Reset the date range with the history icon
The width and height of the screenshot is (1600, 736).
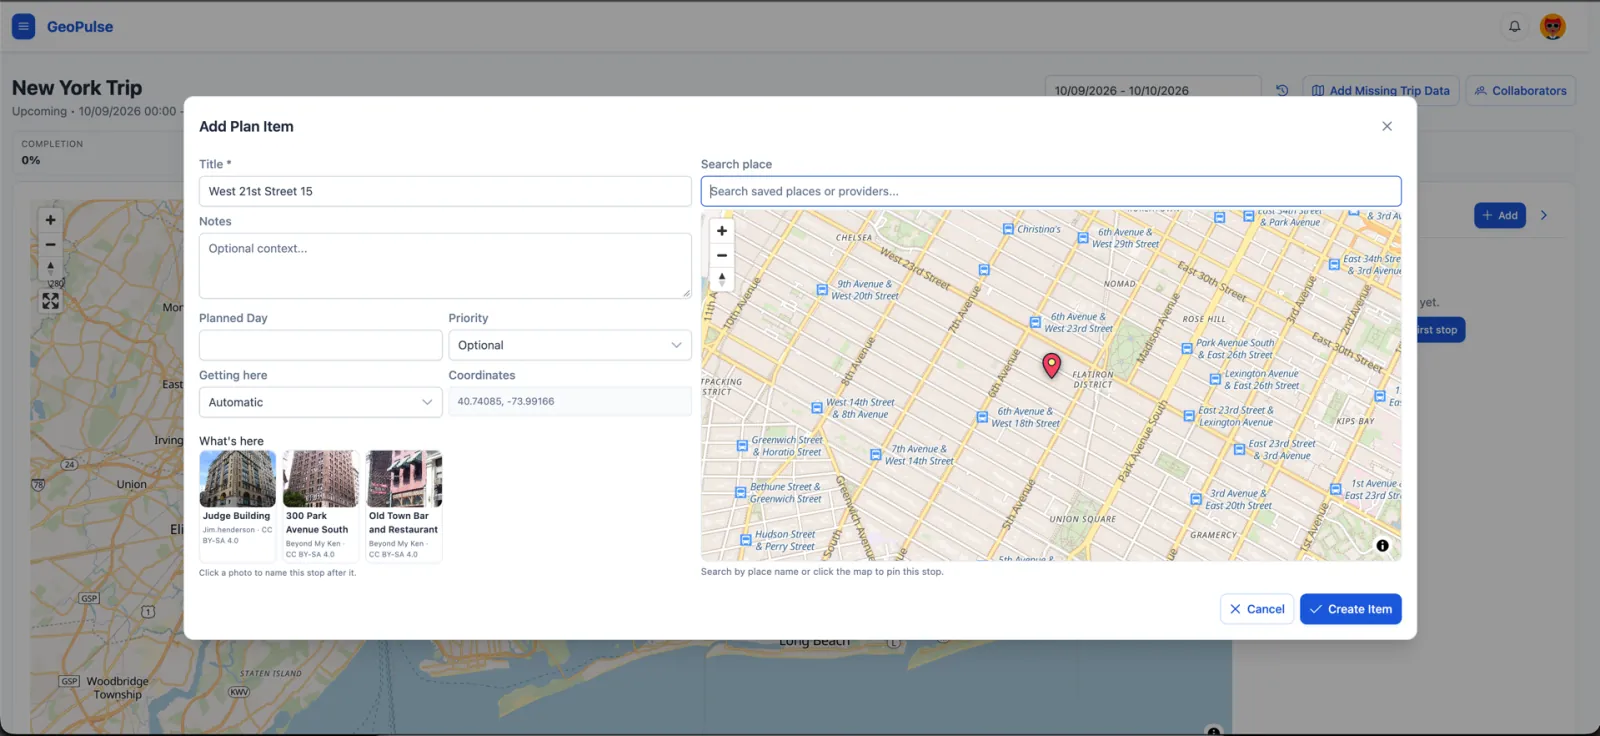point(1282,90)
